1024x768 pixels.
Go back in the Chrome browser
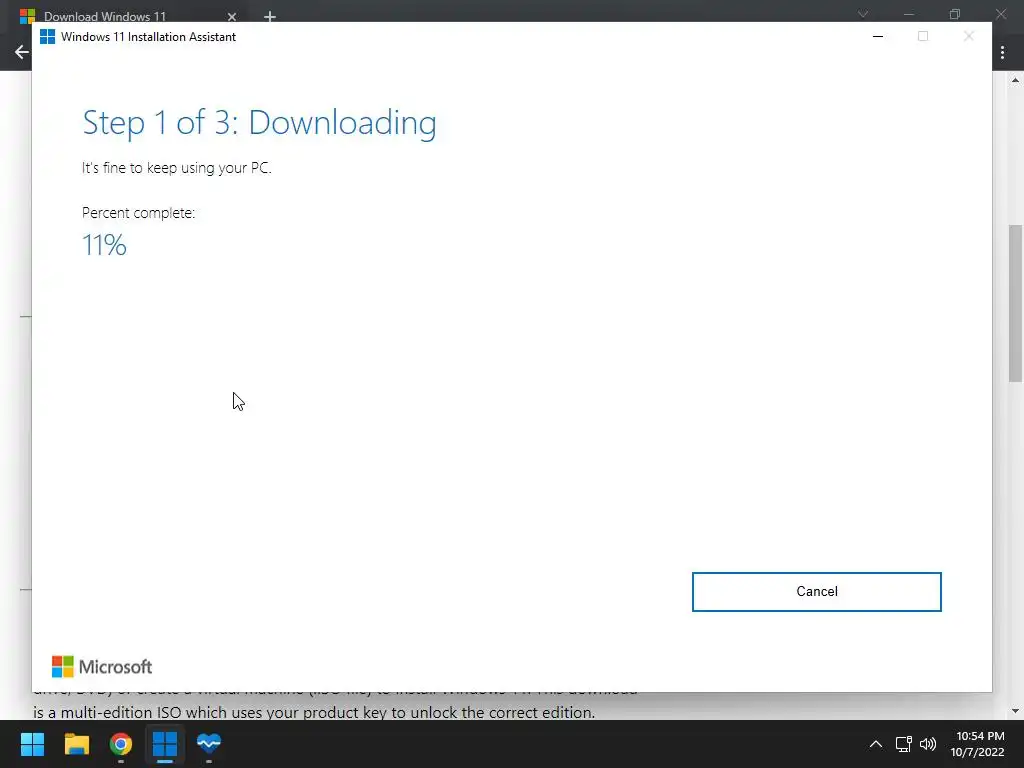pos(22,52)
